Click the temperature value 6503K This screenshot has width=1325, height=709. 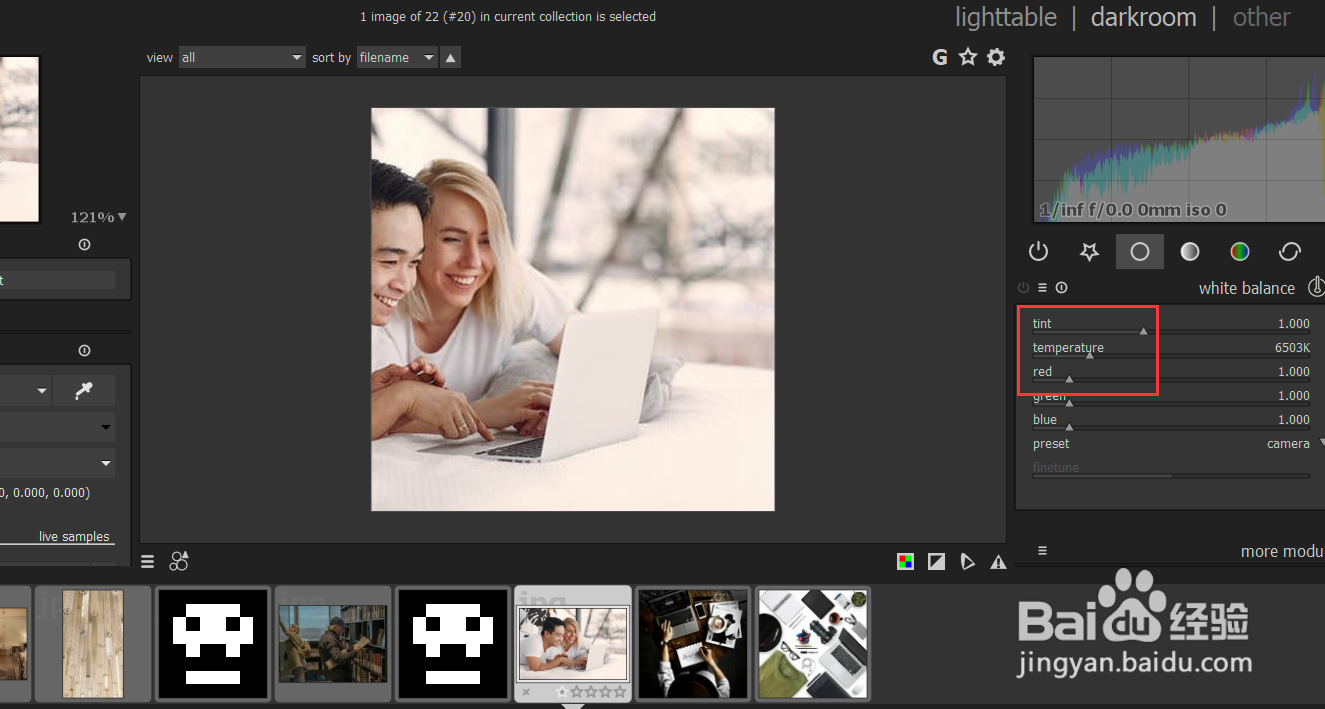tap(1292, 348)
